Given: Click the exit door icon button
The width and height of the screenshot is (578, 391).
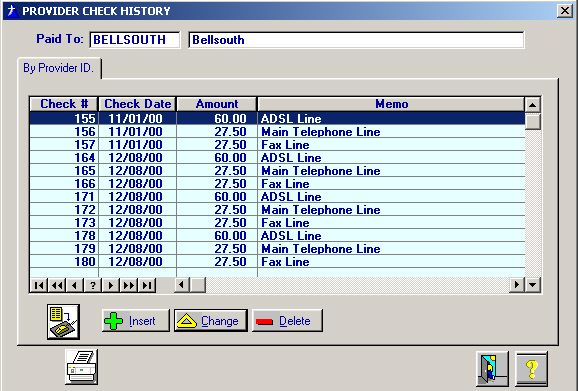Looking at the screenshot, I should (492, 369).
